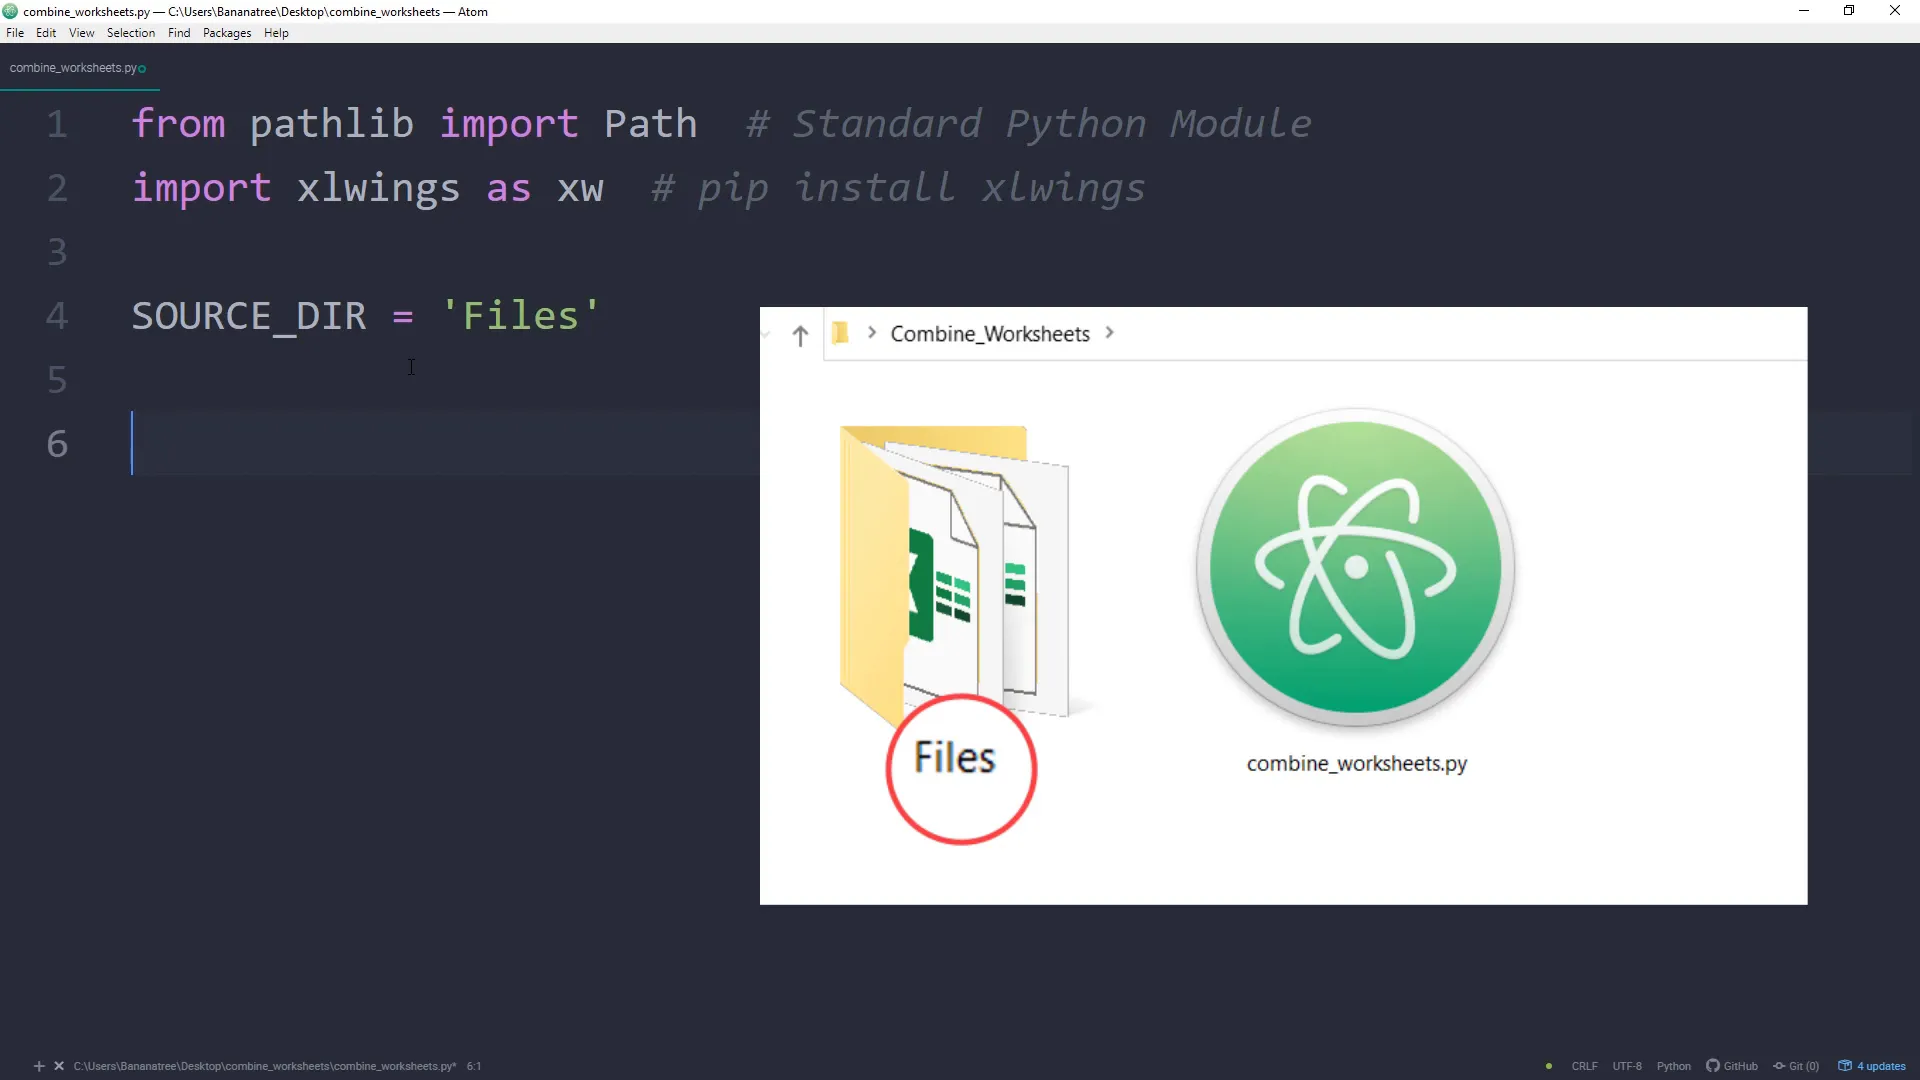
Task: Click the Atom icon in the title bar
Action: [x=9, y=11]
